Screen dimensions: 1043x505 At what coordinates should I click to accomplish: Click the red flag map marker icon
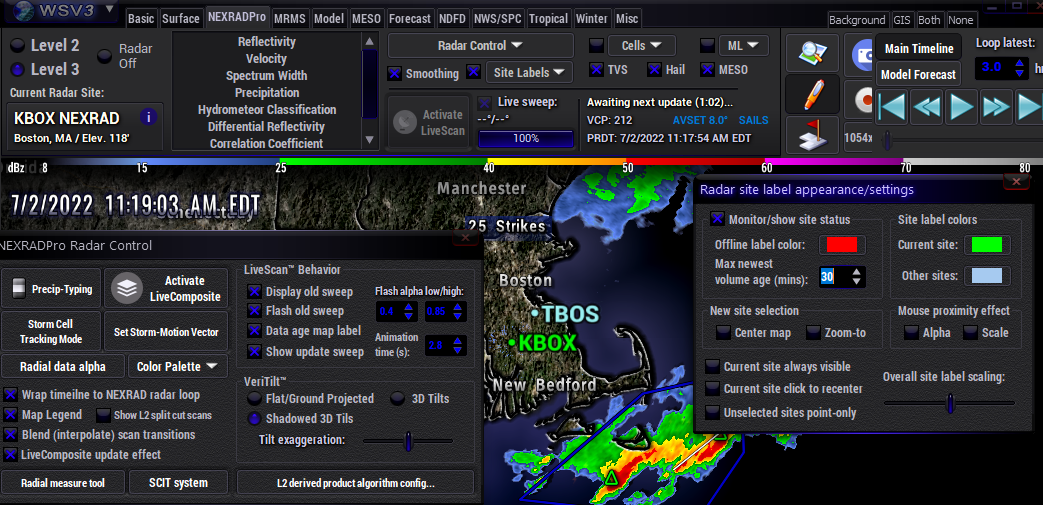click(x=812, y=134)
